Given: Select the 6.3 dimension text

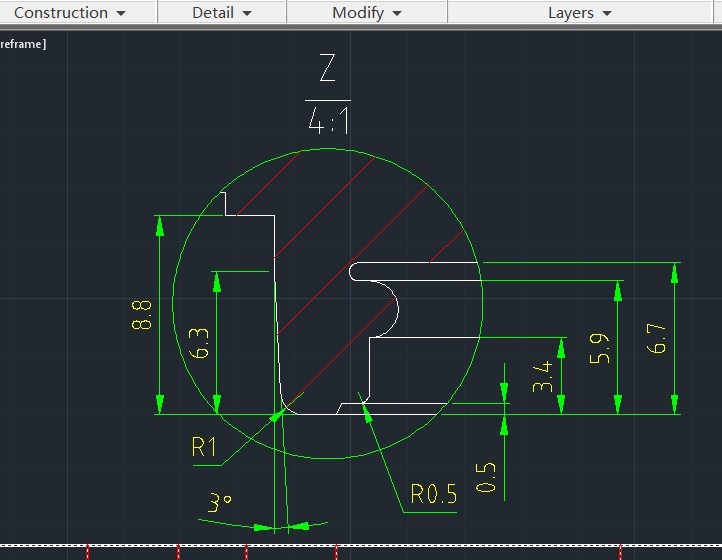Looking at the screenshot, I should click(199, 344).
